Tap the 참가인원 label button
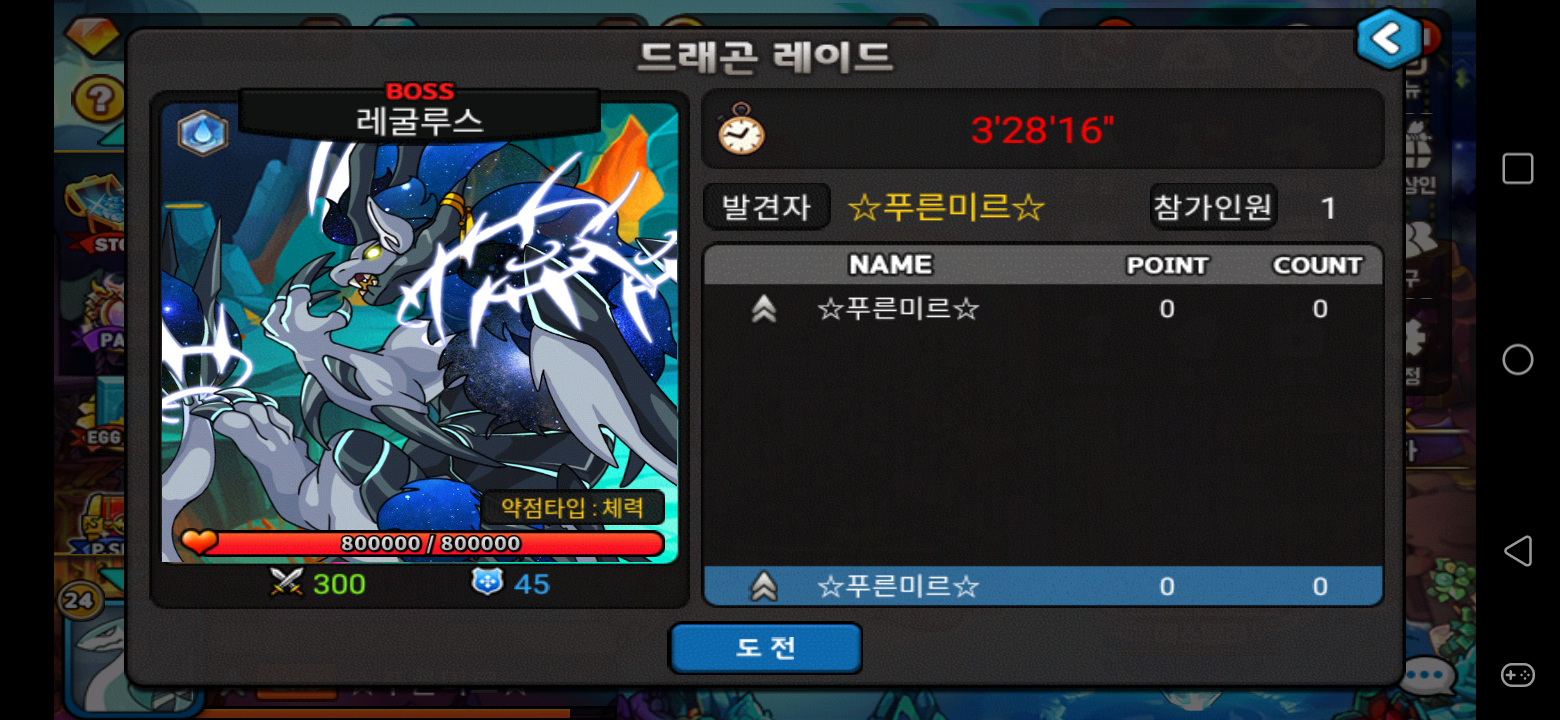1560x720 pixels. [x=1213, y=207]
